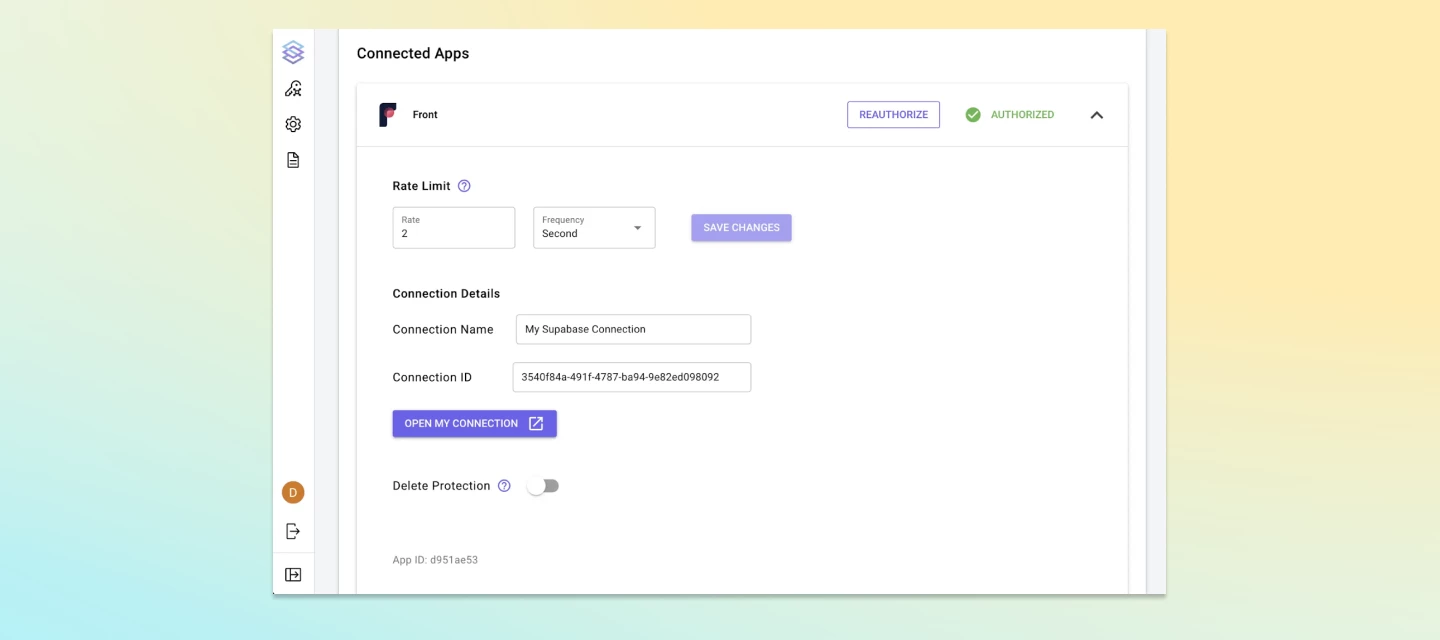Click Open My Connection button

point(474,424)
